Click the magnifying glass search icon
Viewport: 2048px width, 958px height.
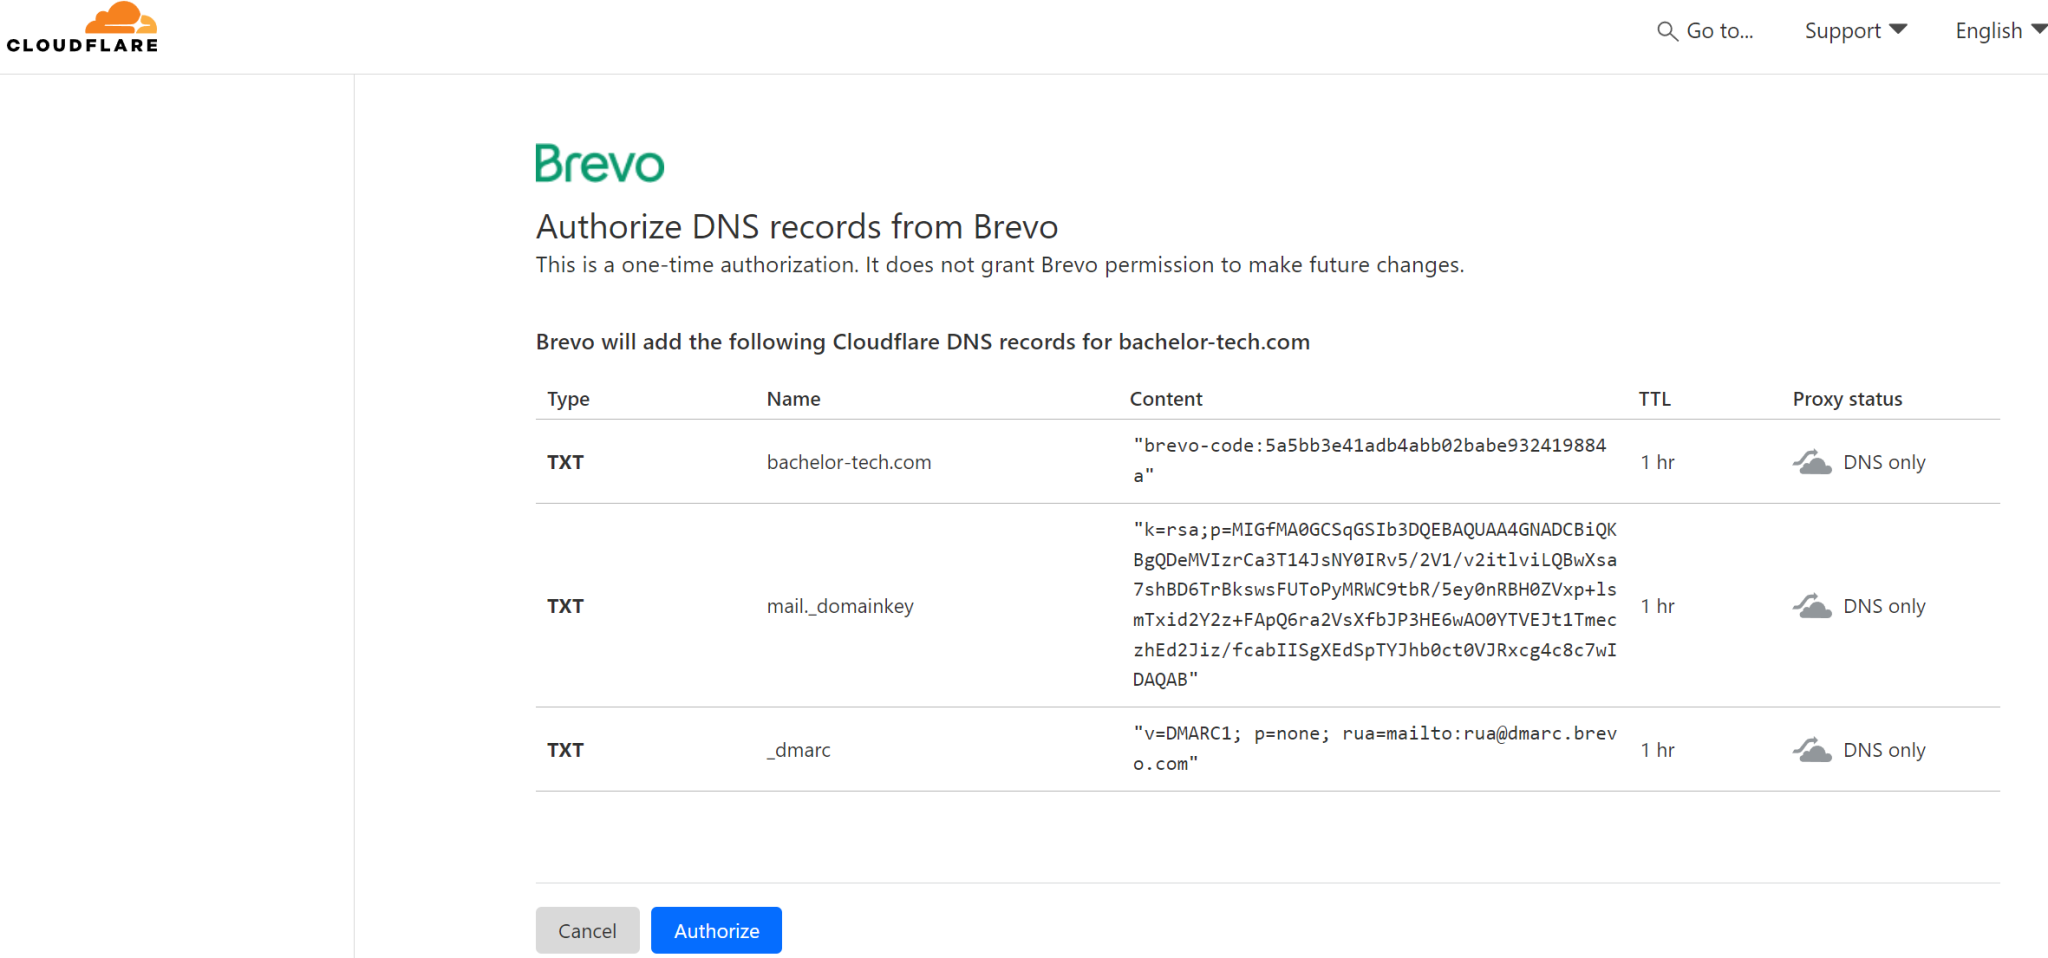click(1668, 31)
